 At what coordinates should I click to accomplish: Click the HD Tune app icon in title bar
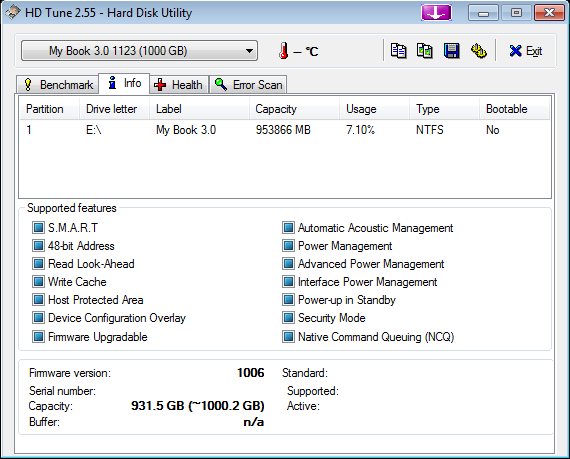tap(13, 13)
